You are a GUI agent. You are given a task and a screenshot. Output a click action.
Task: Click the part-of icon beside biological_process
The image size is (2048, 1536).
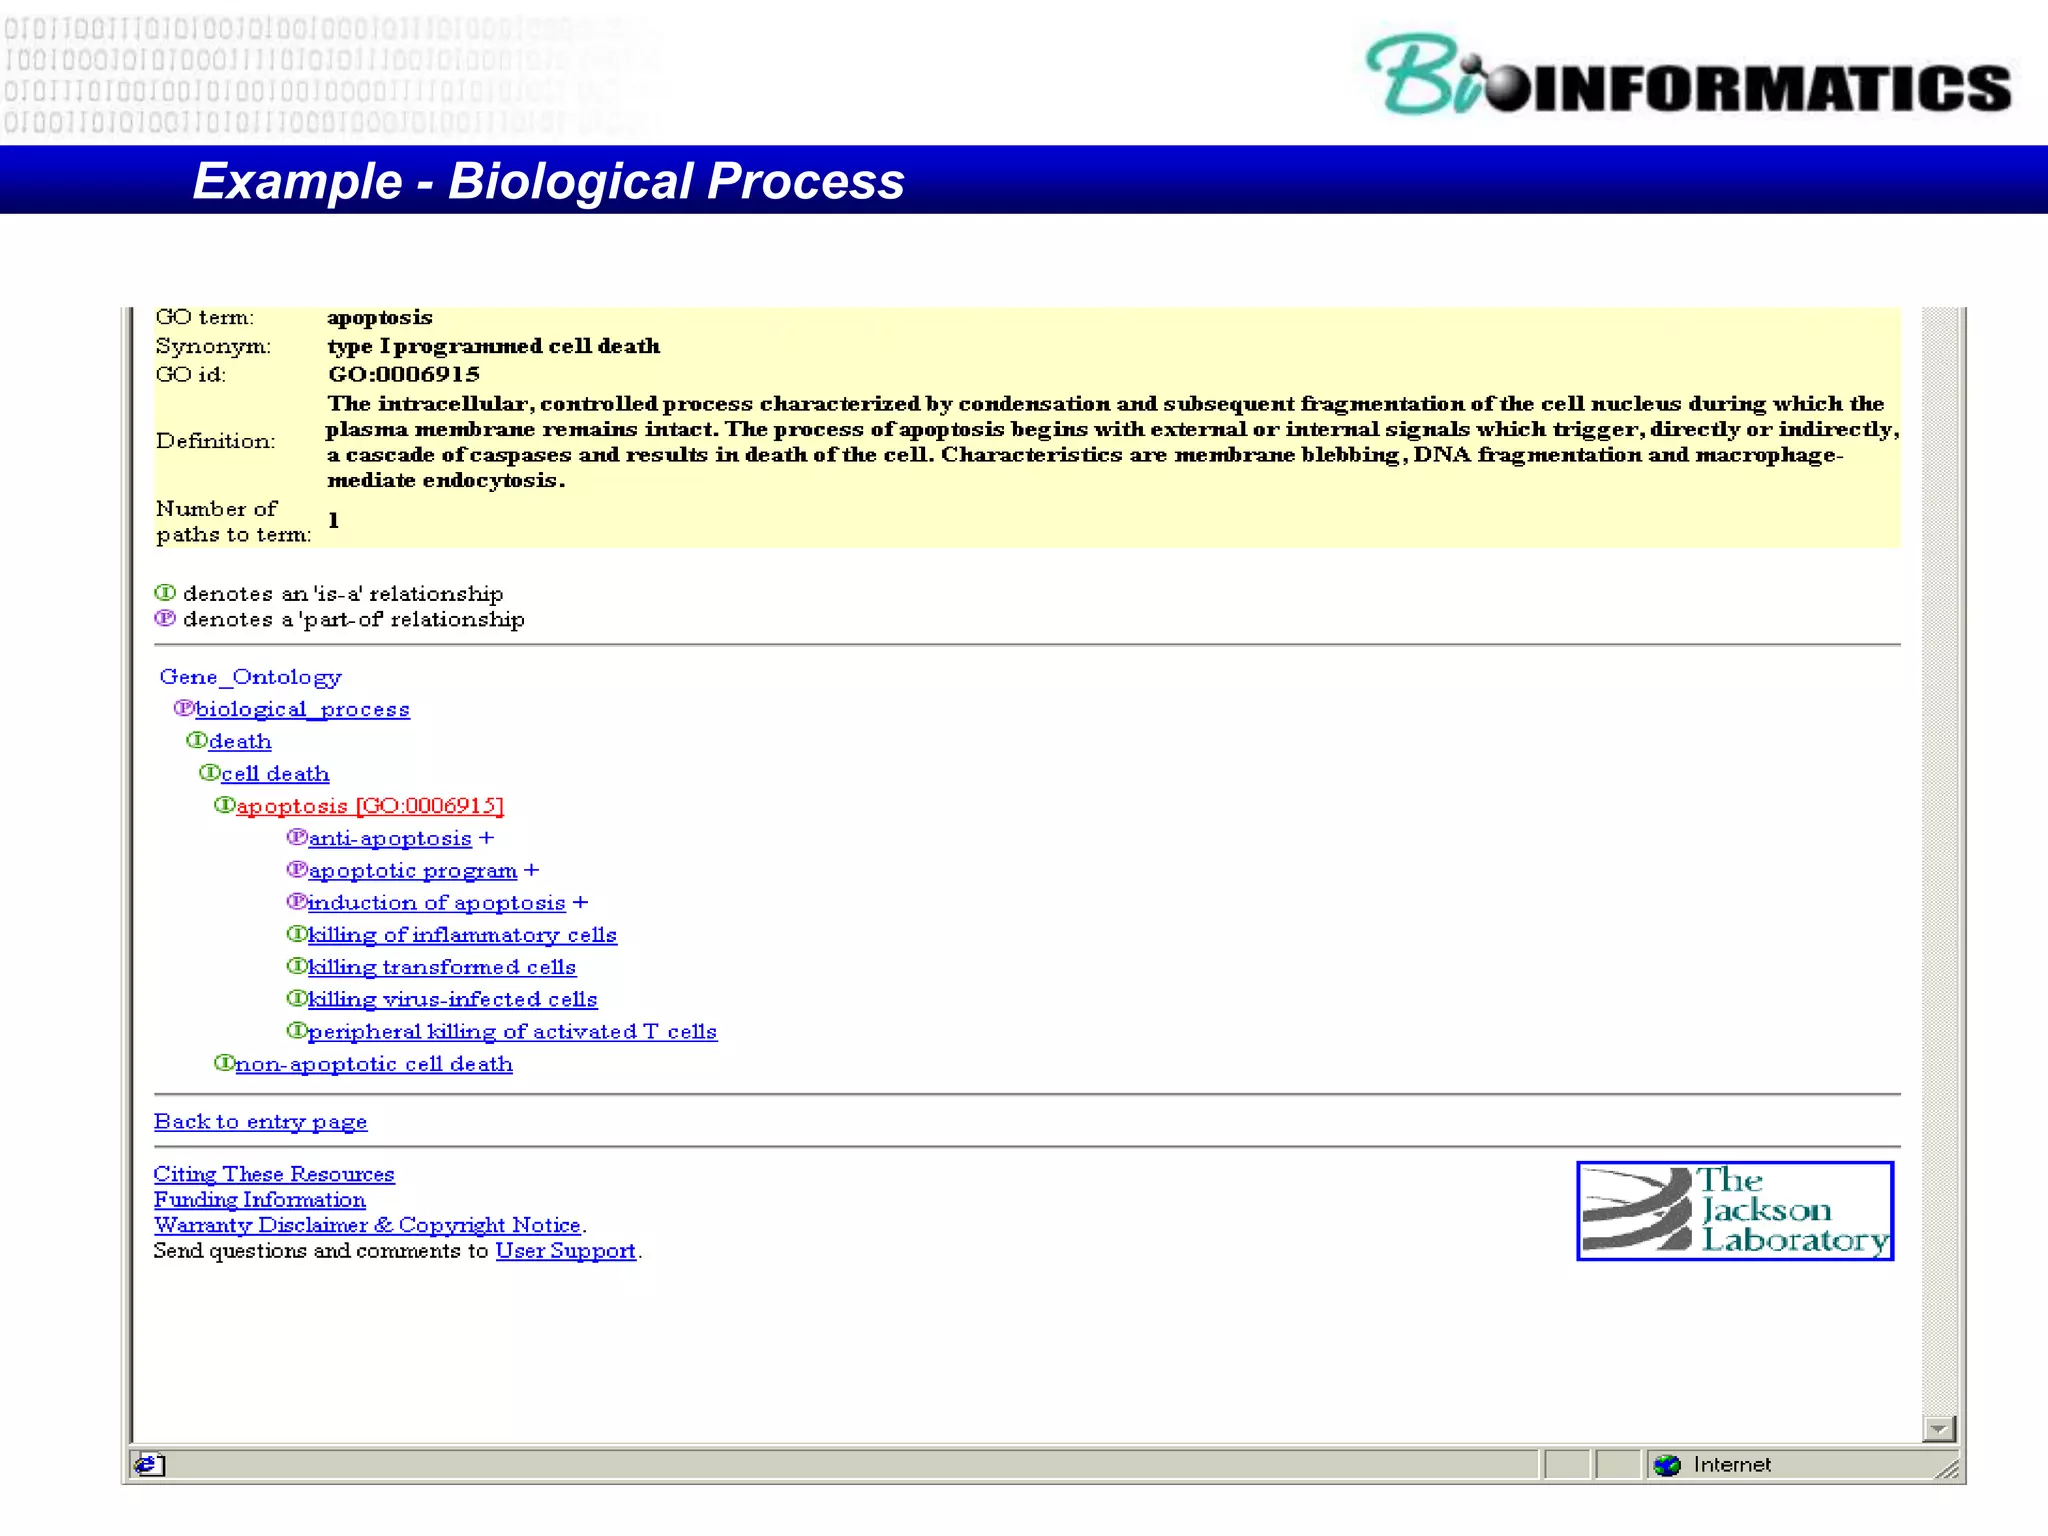(x=184, y=708)
